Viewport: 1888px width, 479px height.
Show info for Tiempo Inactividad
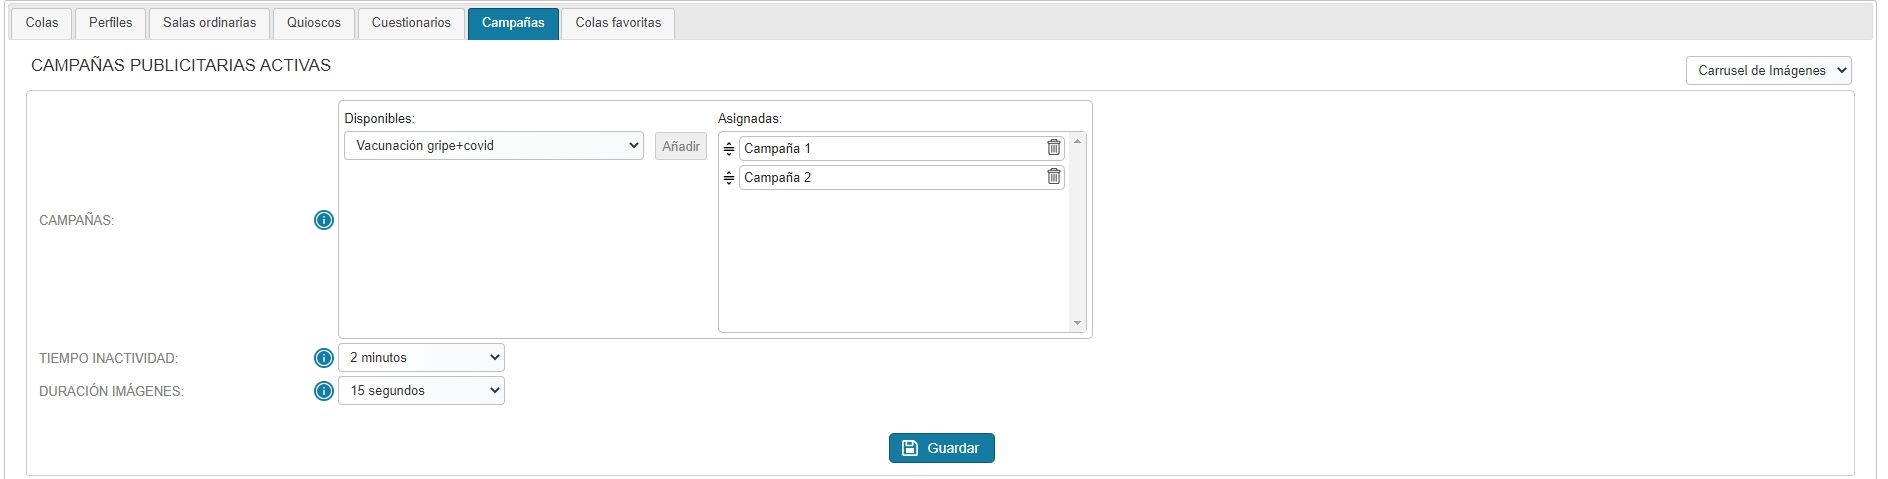(324, 358)
